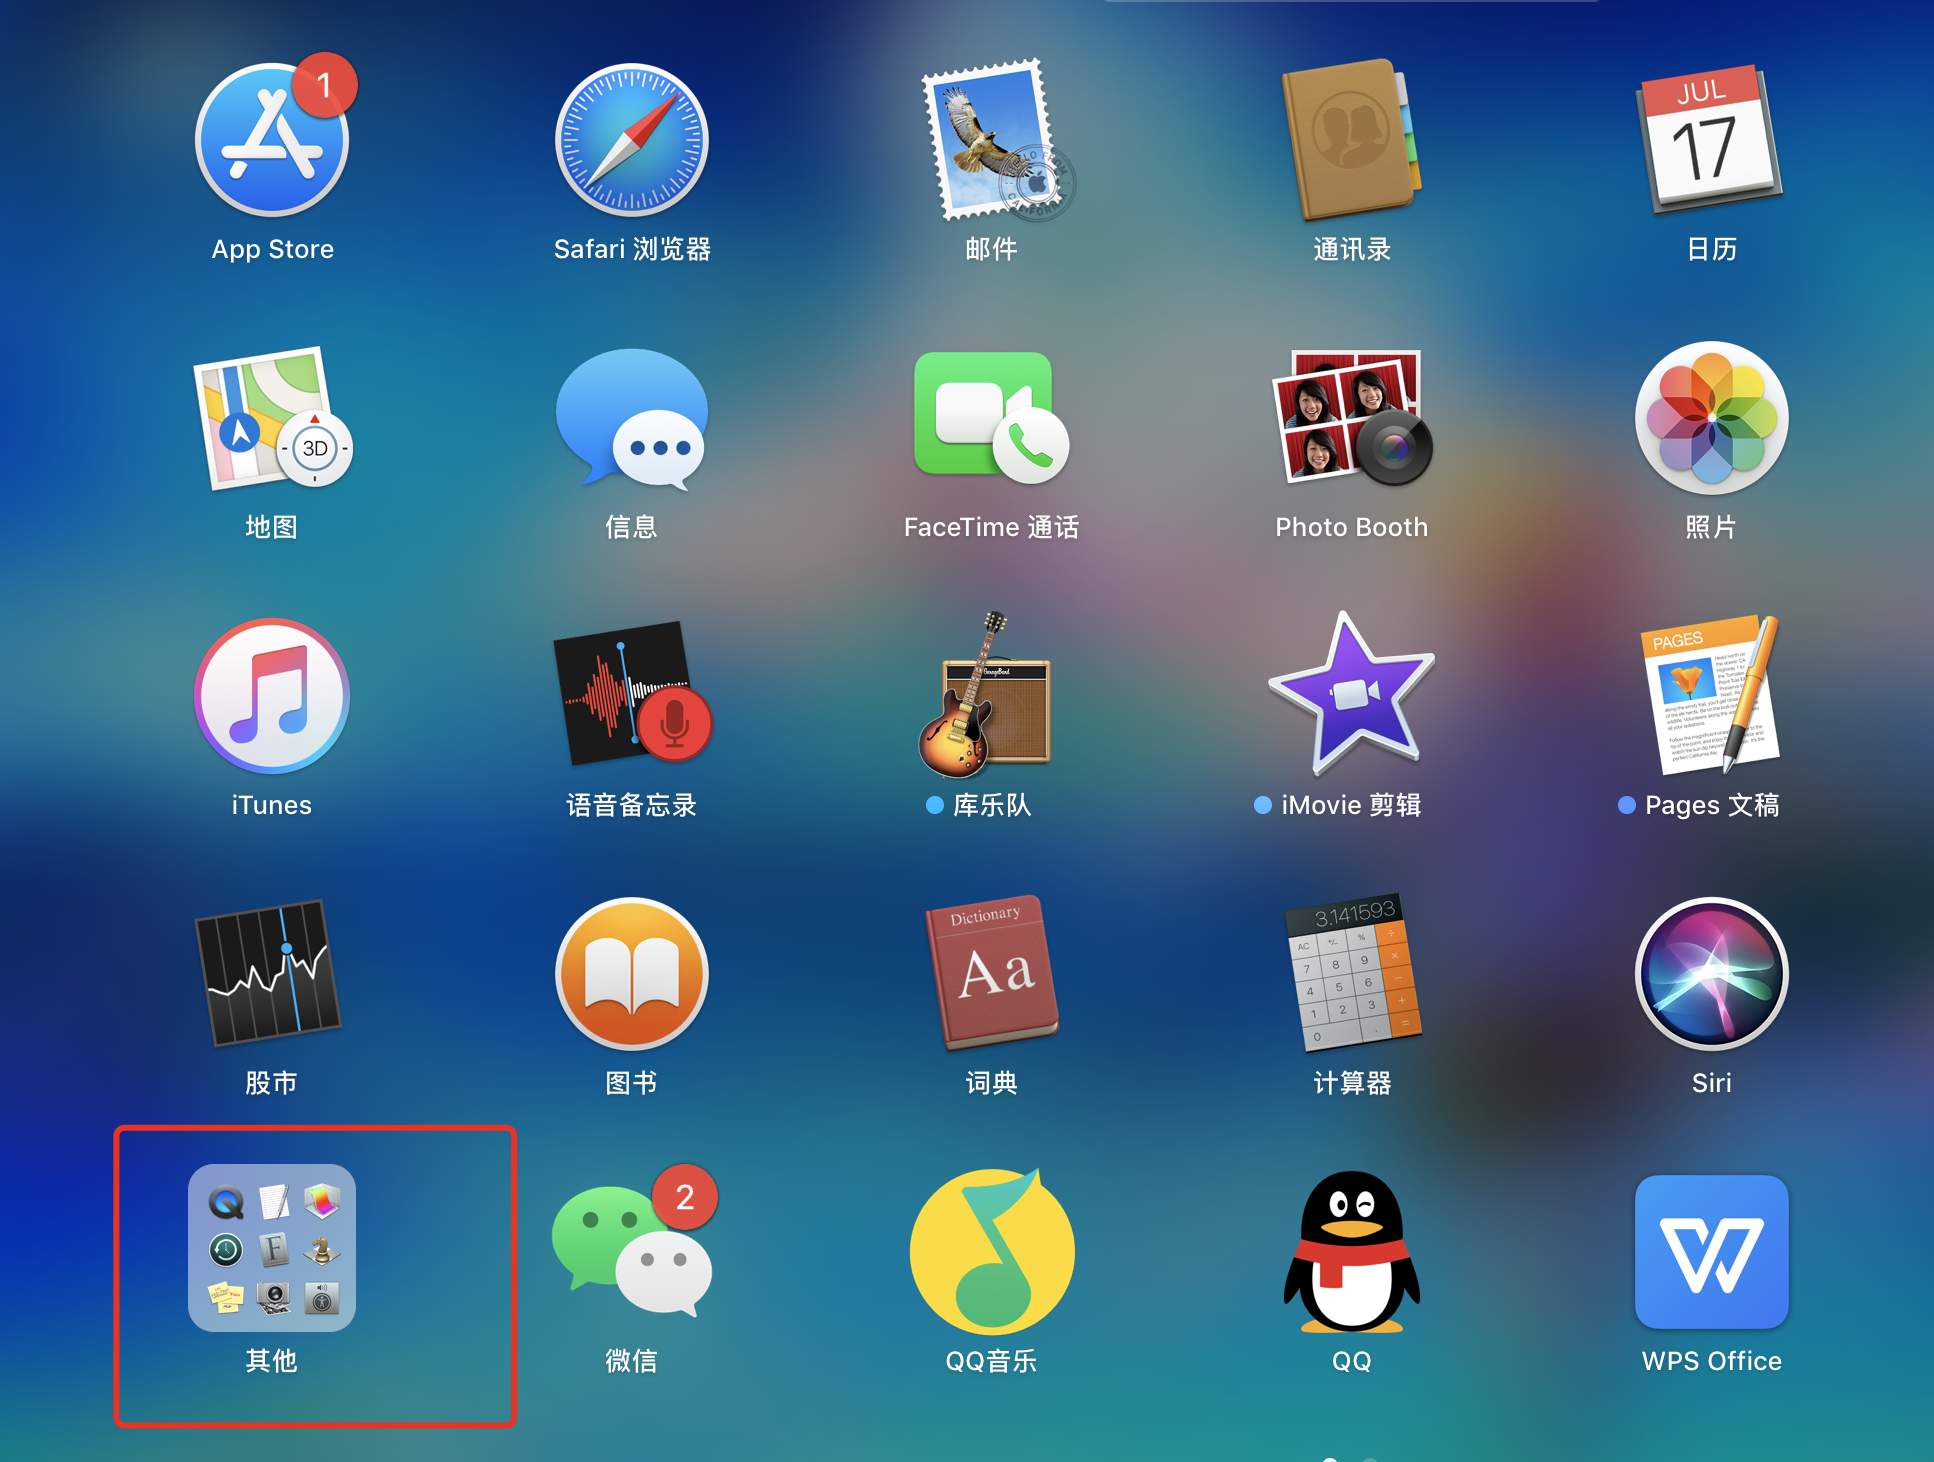Launch WPS Office

click(x=1710, y=1252)
